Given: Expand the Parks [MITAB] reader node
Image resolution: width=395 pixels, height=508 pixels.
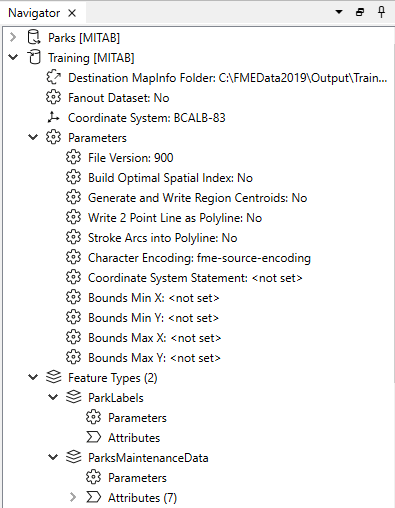Looking at the screenshot, I should [x=13, y=37].
